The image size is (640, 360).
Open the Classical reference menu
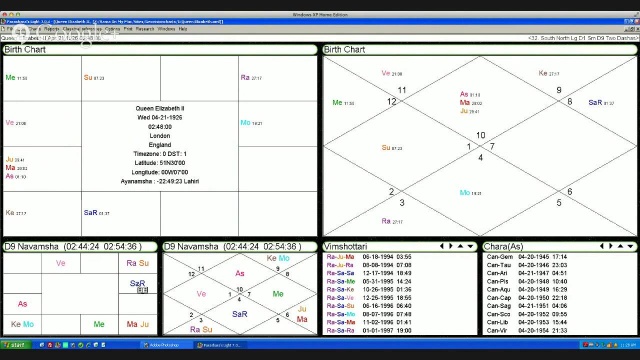click(82, 29)
